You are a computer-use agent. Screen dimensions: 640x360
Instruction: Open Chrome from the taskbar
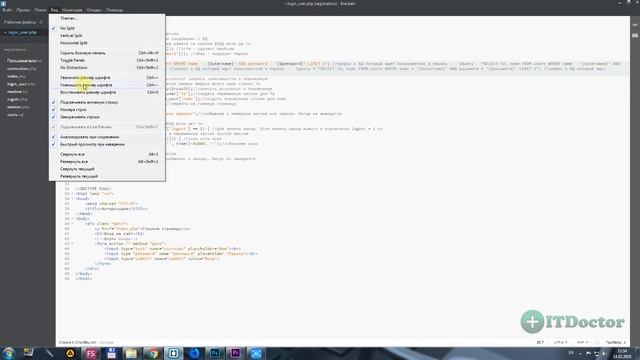coord(153,353)
